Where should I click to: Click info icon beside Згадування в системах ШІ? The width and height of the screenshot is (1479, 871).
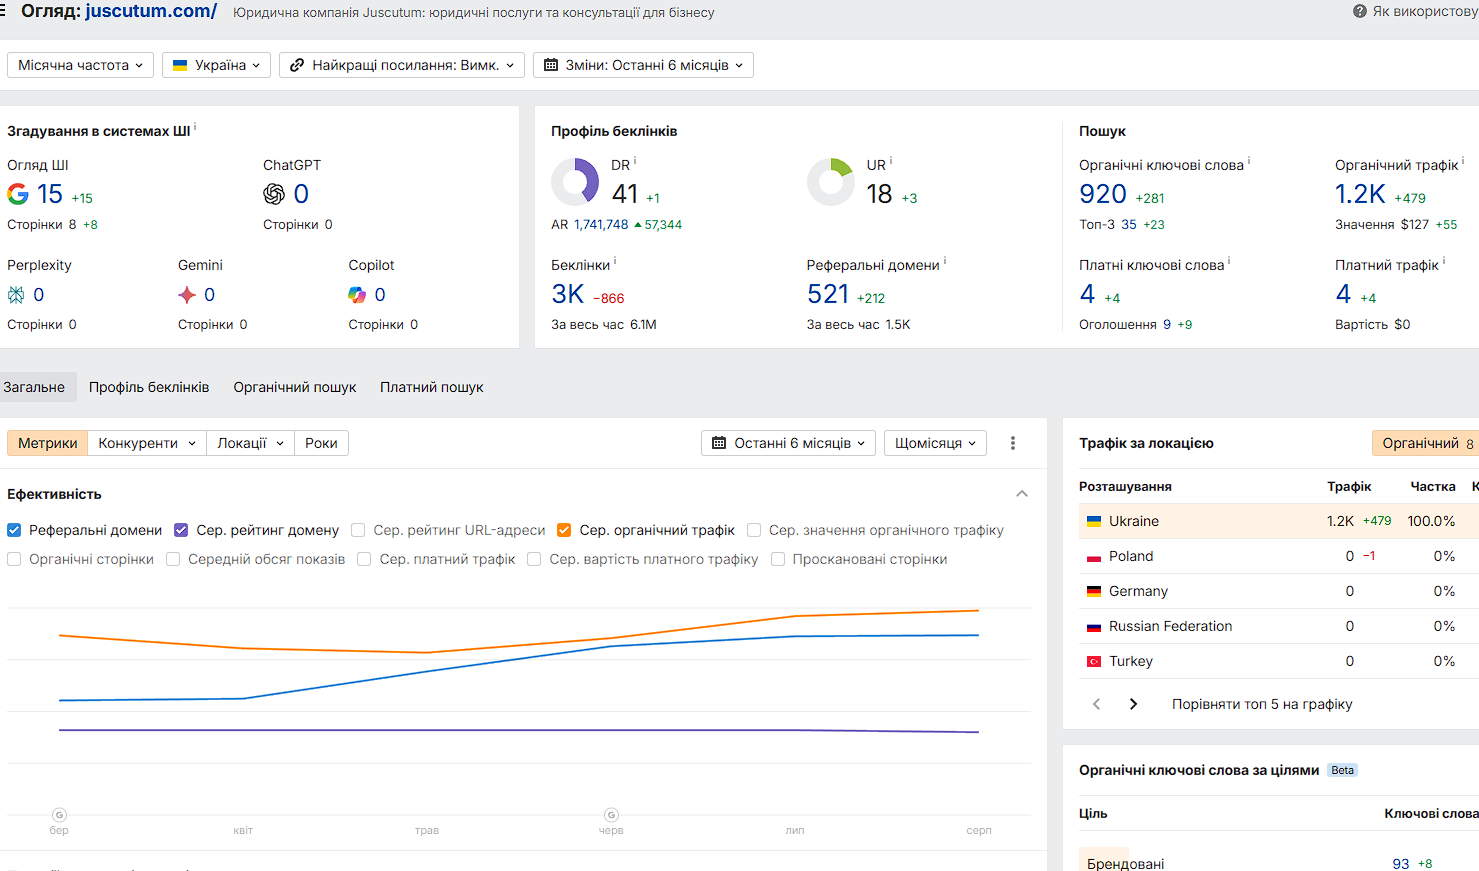(195, 127)
